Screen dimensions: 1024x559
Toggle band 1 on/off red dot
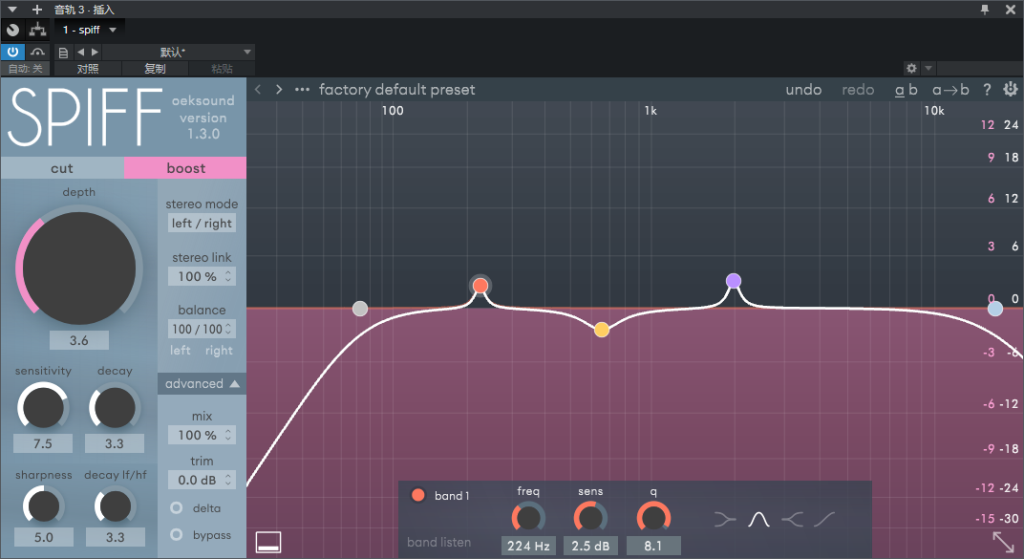(x=418, y=495)
